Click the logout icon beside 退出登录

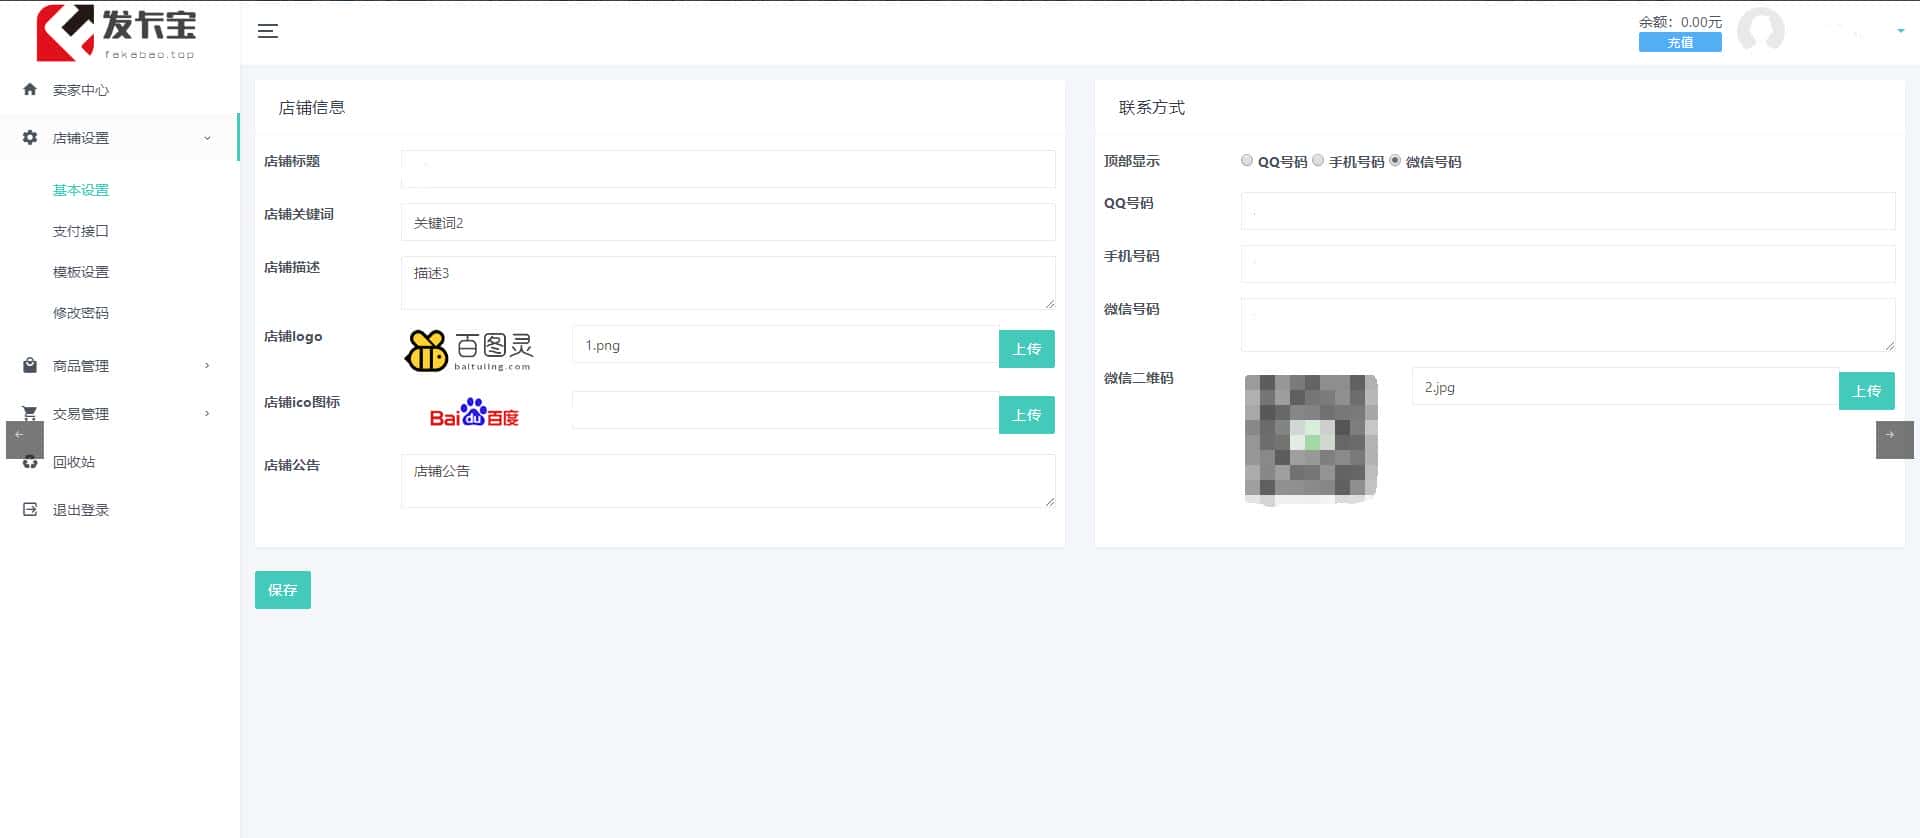point(30,510)
